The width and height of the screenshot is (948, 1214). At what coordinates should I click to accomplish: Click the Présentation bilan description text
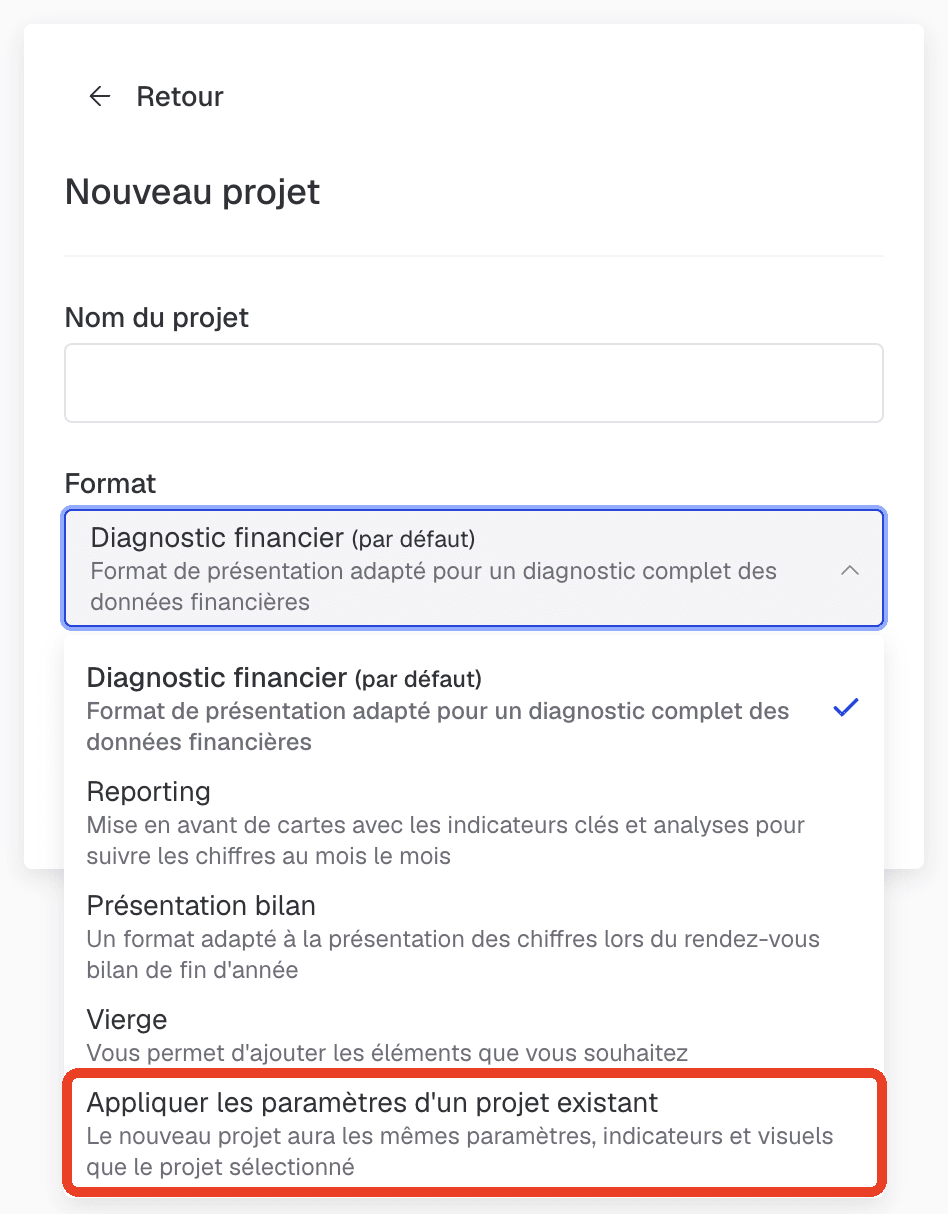point(454,954)
